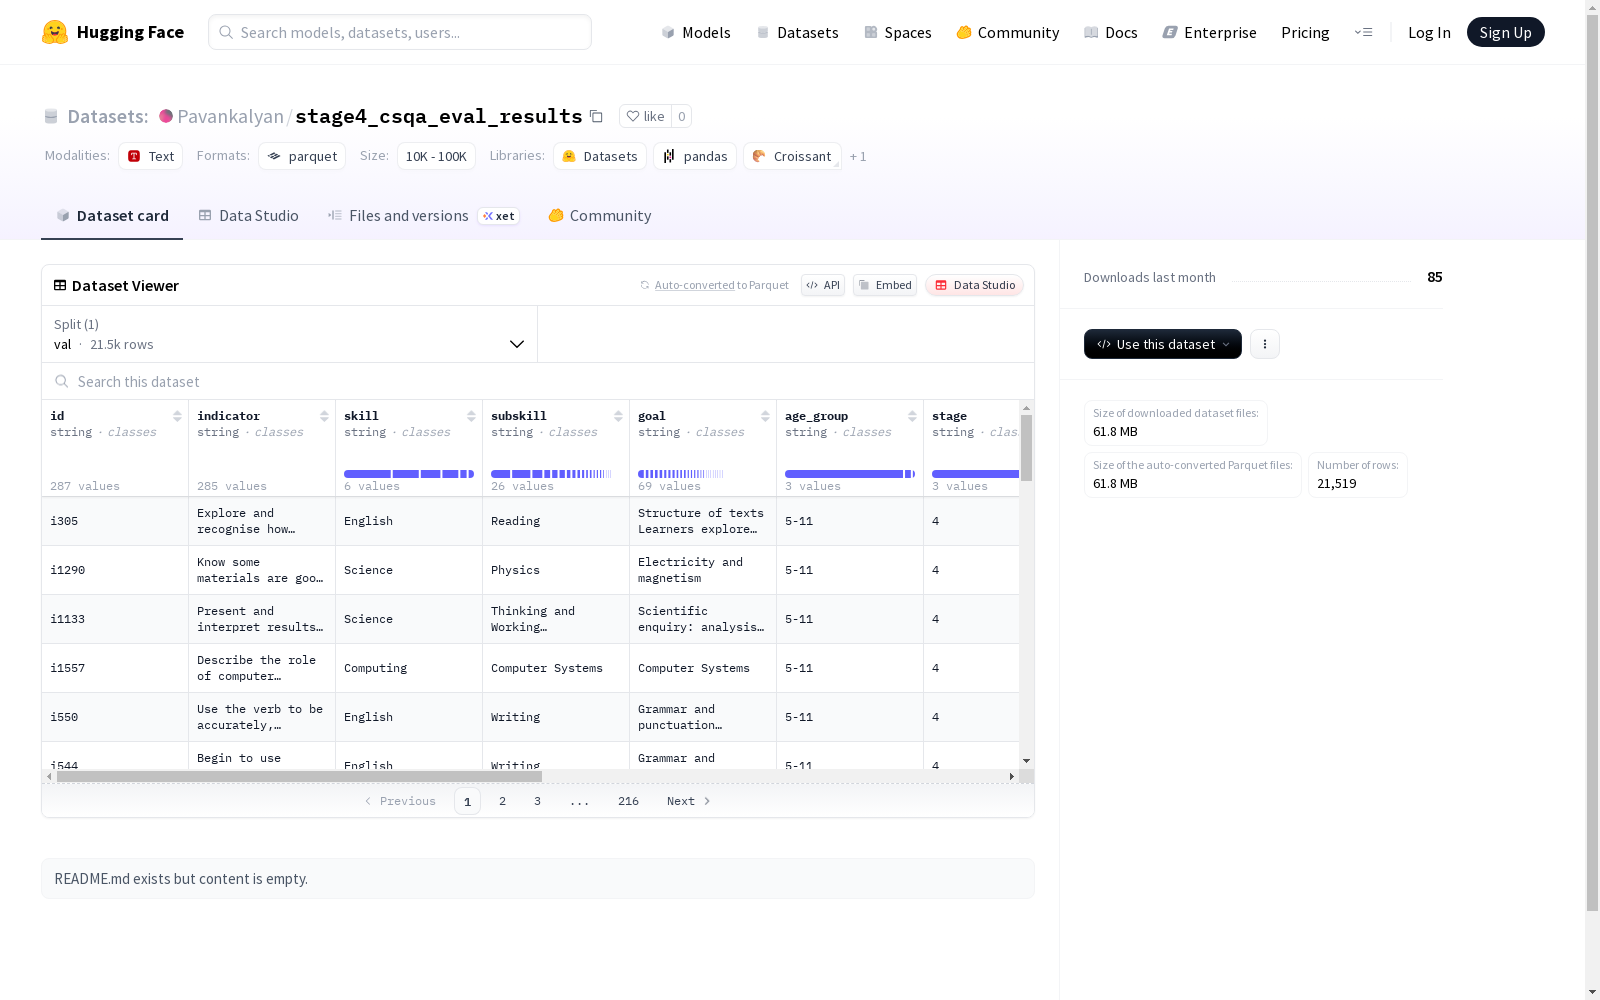Copy dataset name with the copy icon
Image resolution: width=1600 pixels, height=1000 pixels.
point(596,116)
